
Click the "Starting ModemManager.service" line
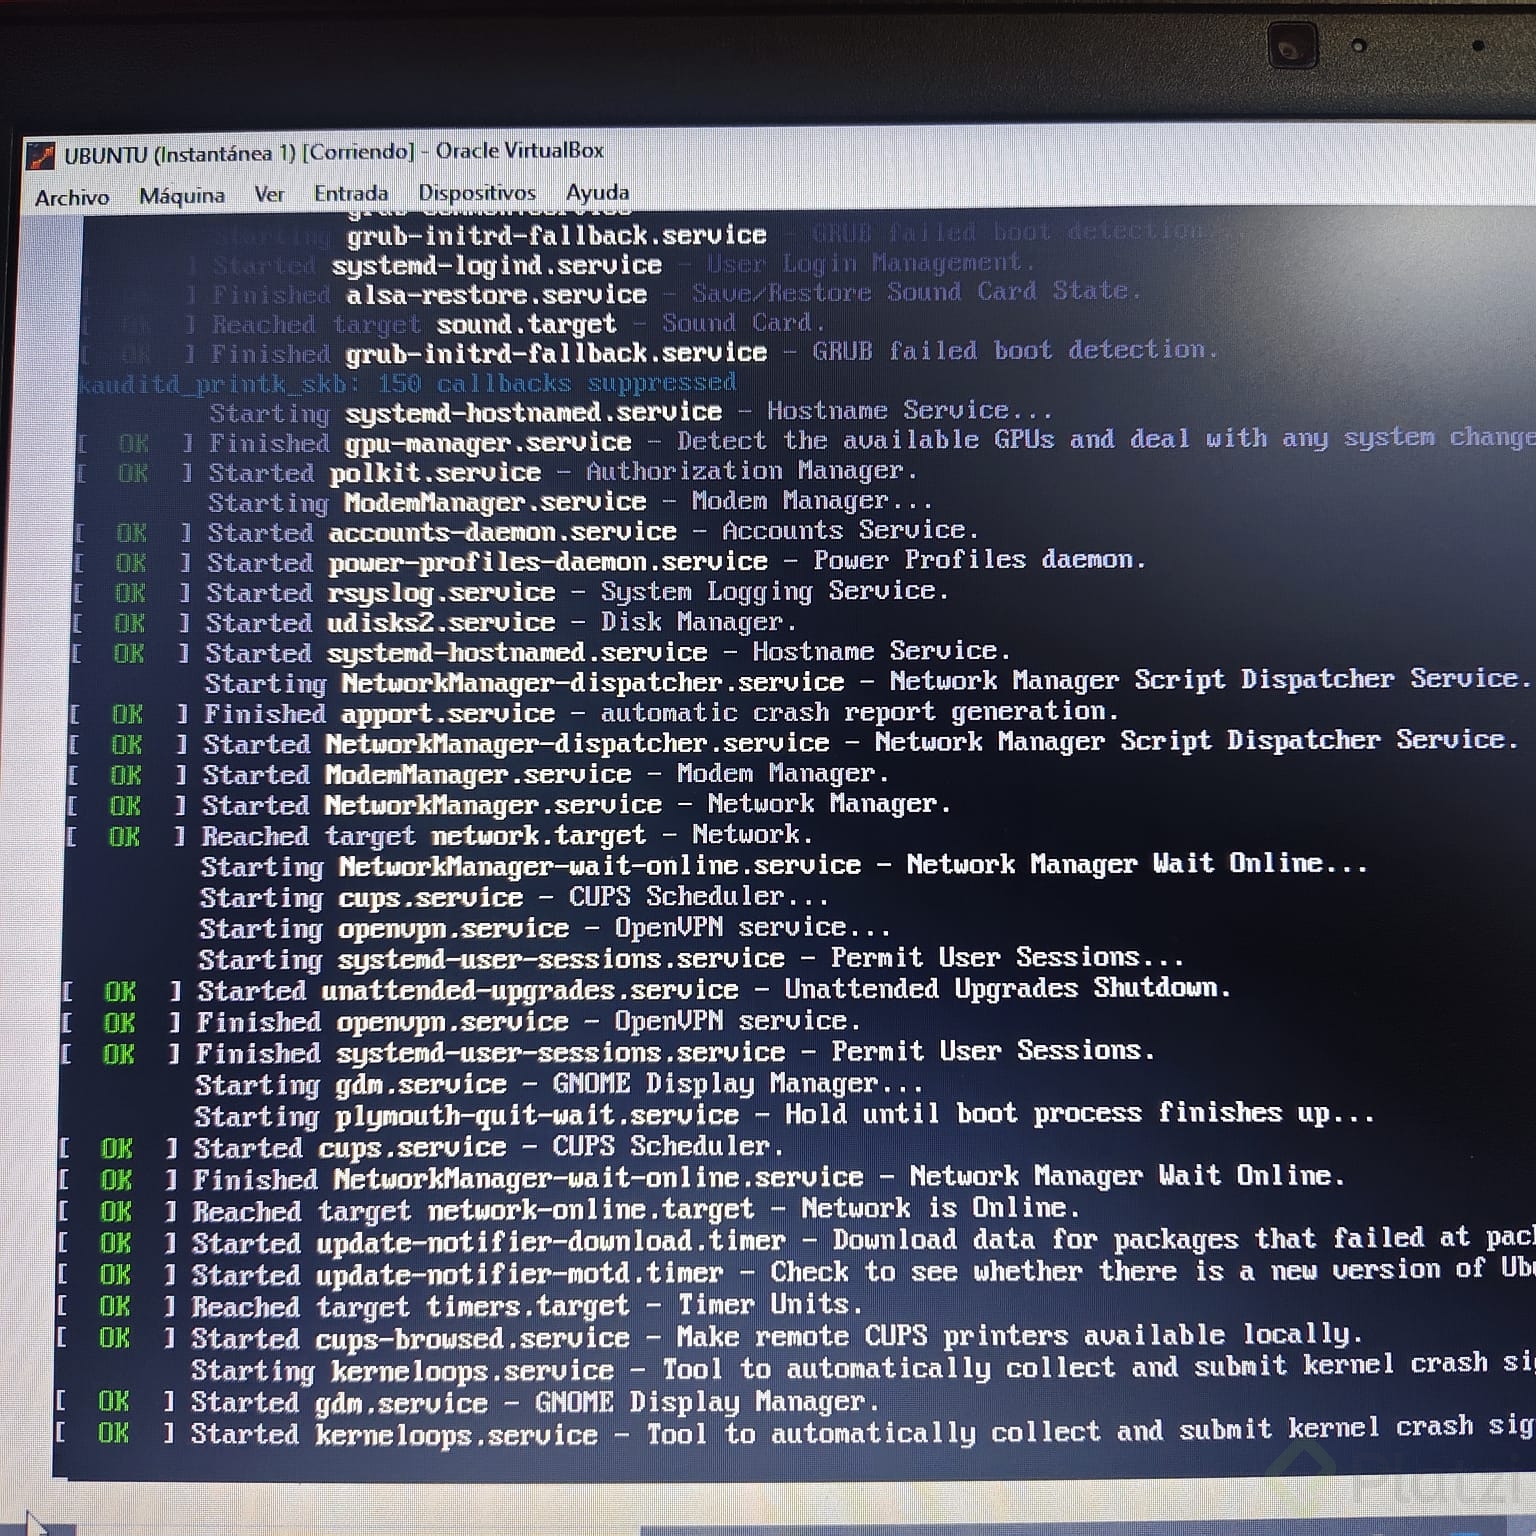570,501
